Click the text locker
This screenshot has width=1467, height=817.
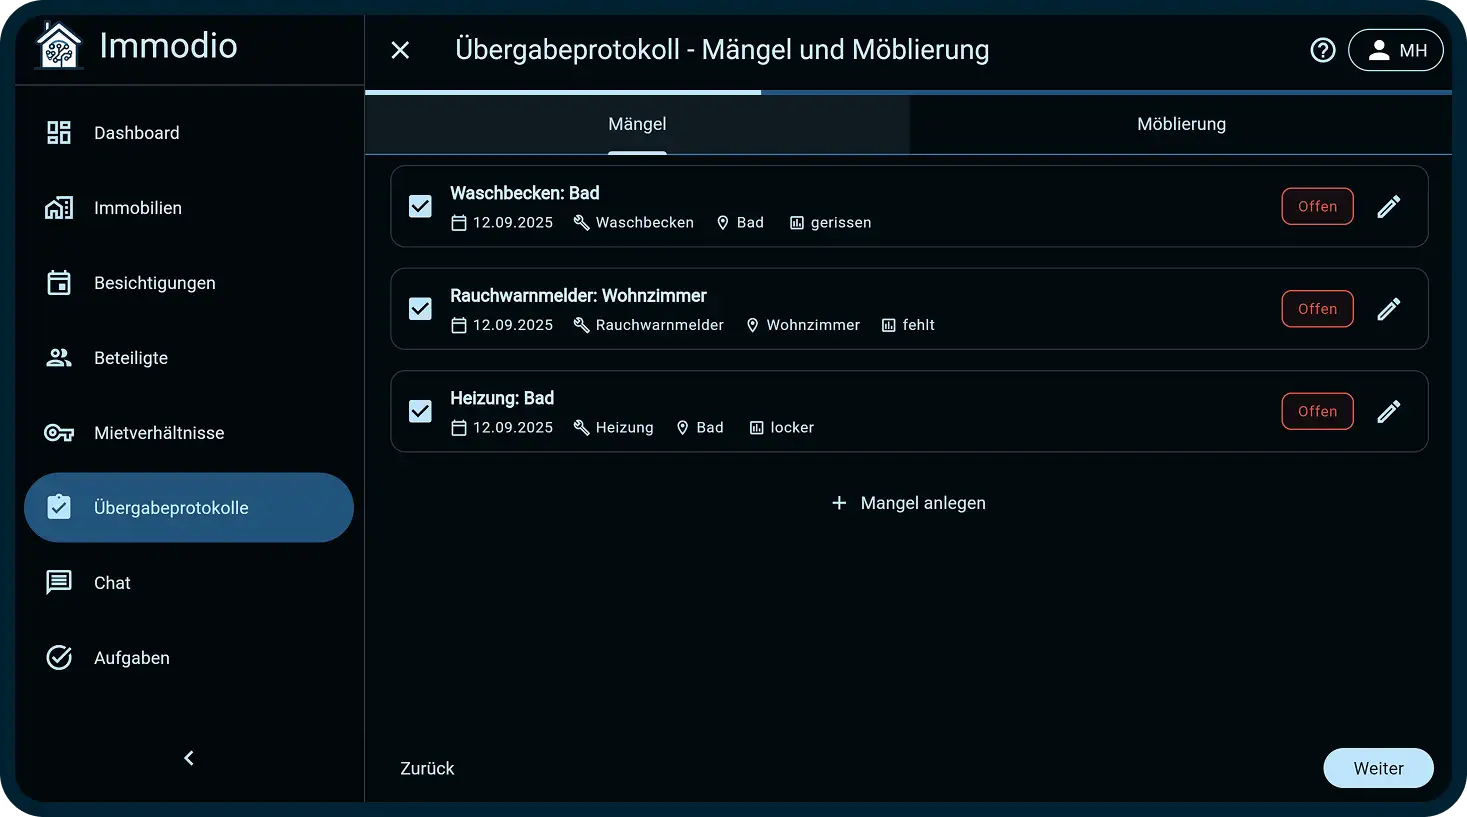click(x=792, y=428)
